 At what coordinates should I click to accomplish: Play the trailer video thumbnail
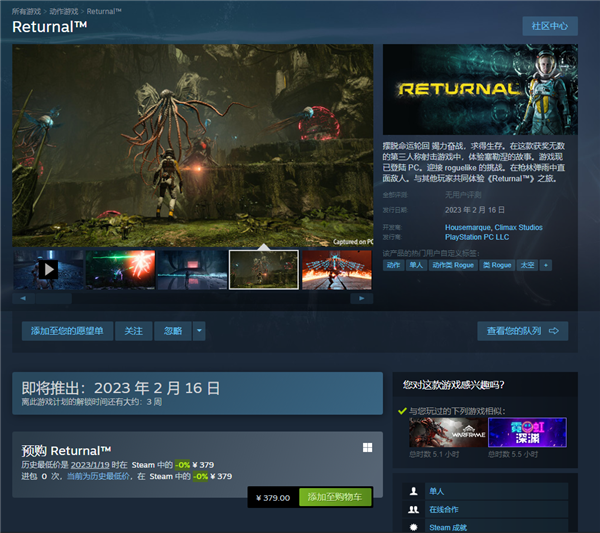[48, 270]
